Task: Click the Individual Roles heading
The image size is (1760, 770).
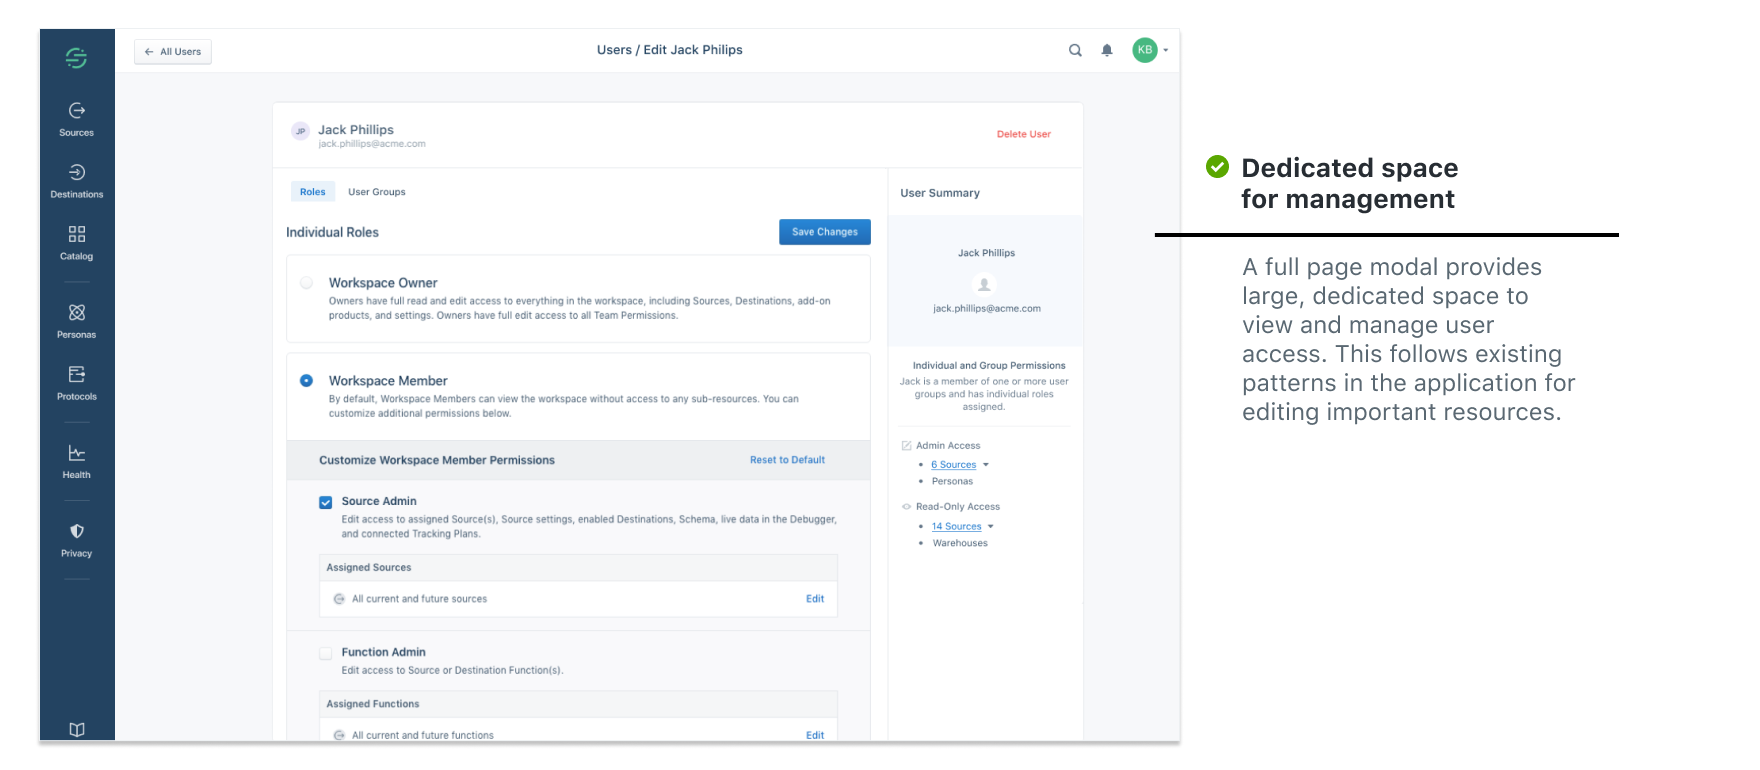Action: pyautogui.click(x=332, y=232)
